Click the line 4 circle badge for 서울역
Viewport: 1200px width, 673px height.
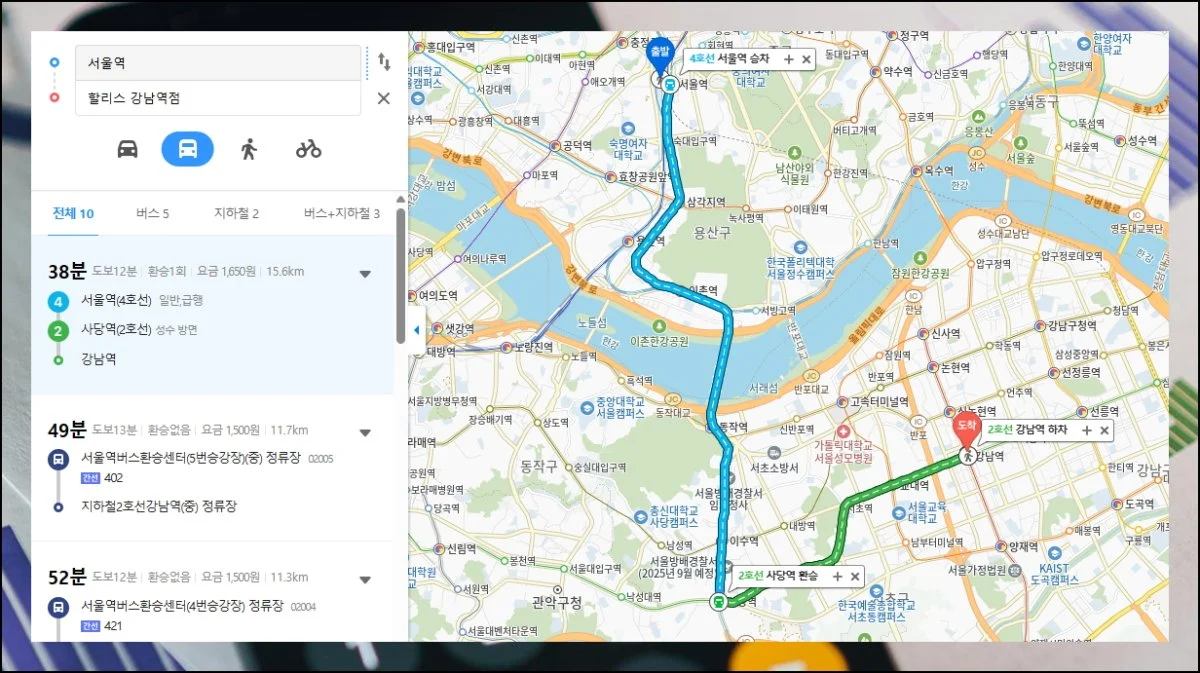(58, 300)
